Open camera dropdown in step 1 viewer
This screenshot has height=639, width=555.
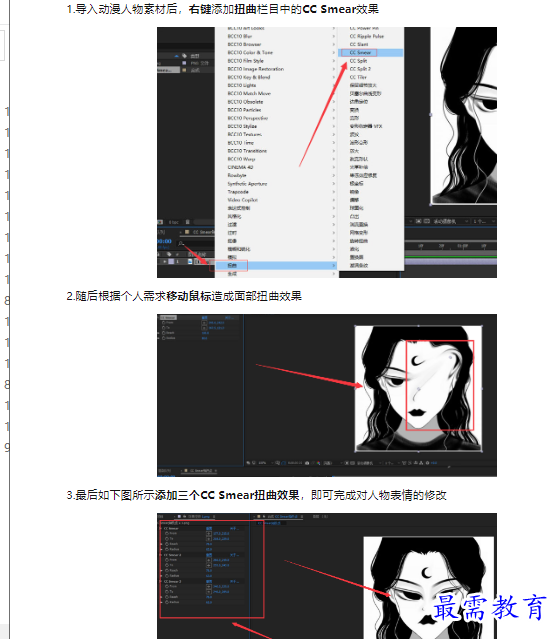click(450, 221)
